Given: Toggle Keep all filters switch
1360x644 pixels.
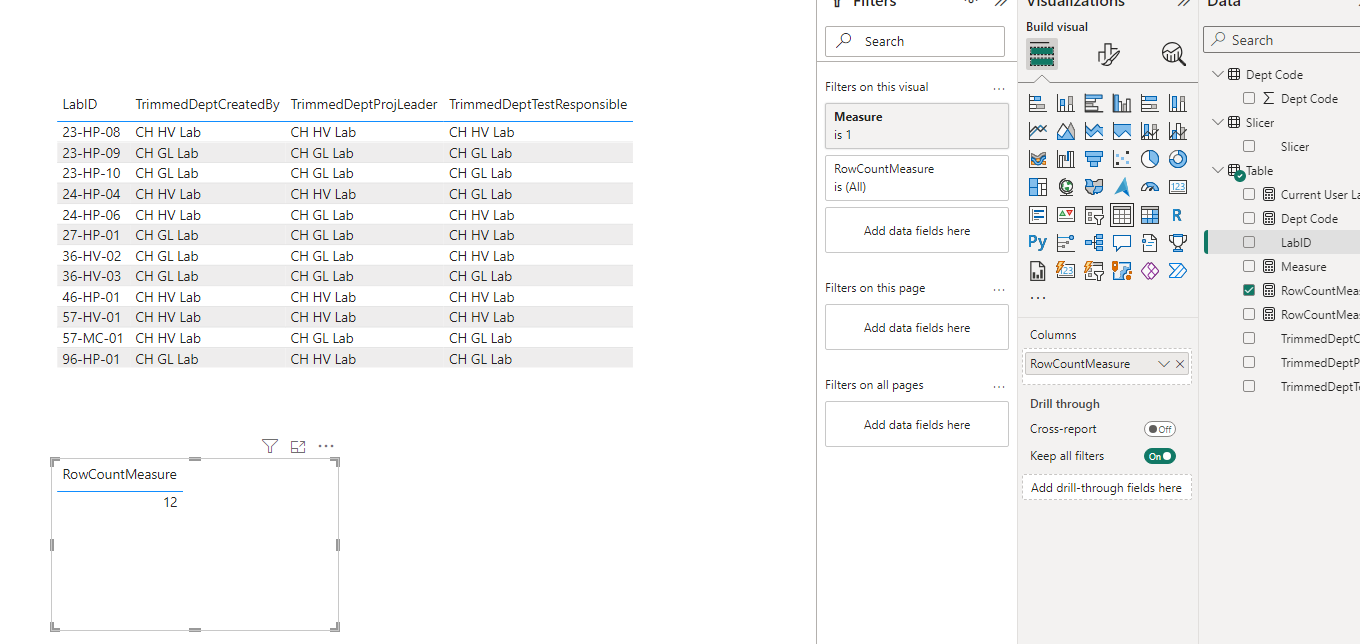Looking at the screenshot, I should [x=1160, y=456].
